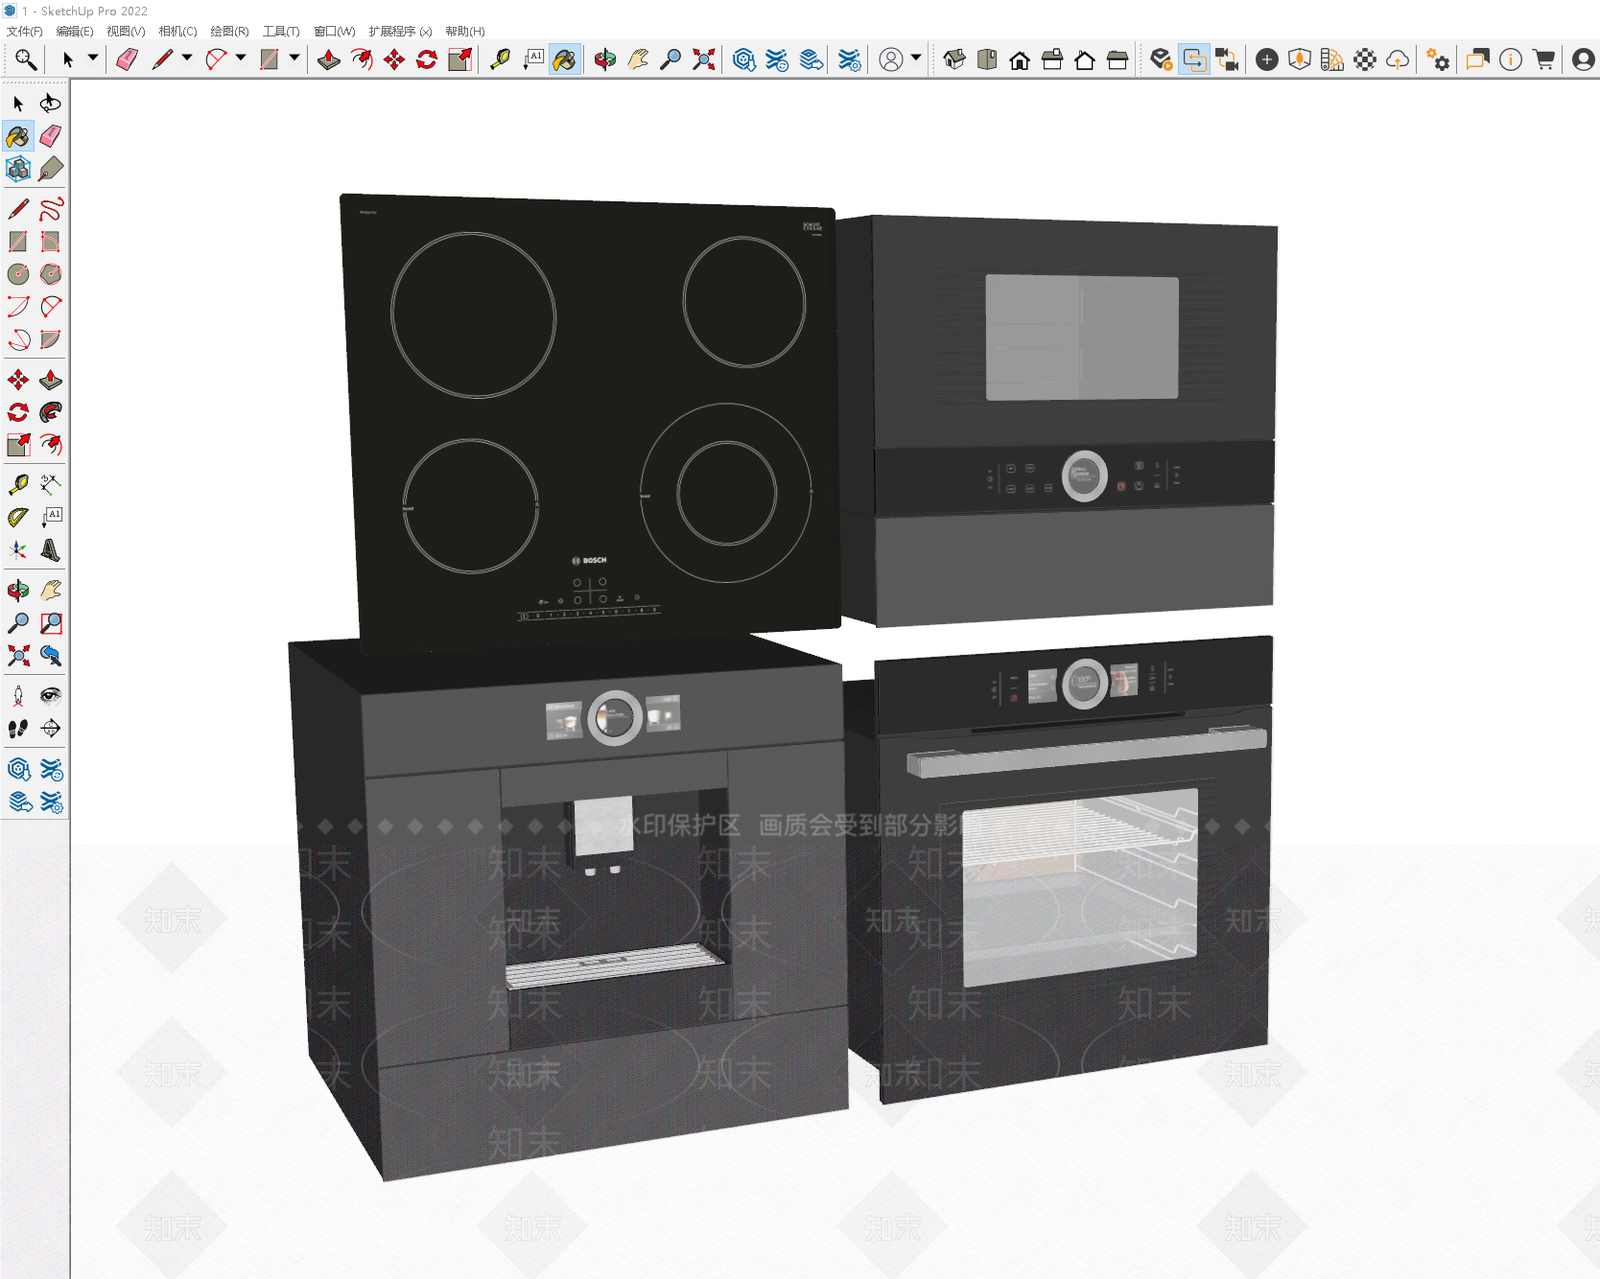This screenshot has width=1600, height=1279.
Task: Pick the Protractor tool
Action: 18,517
